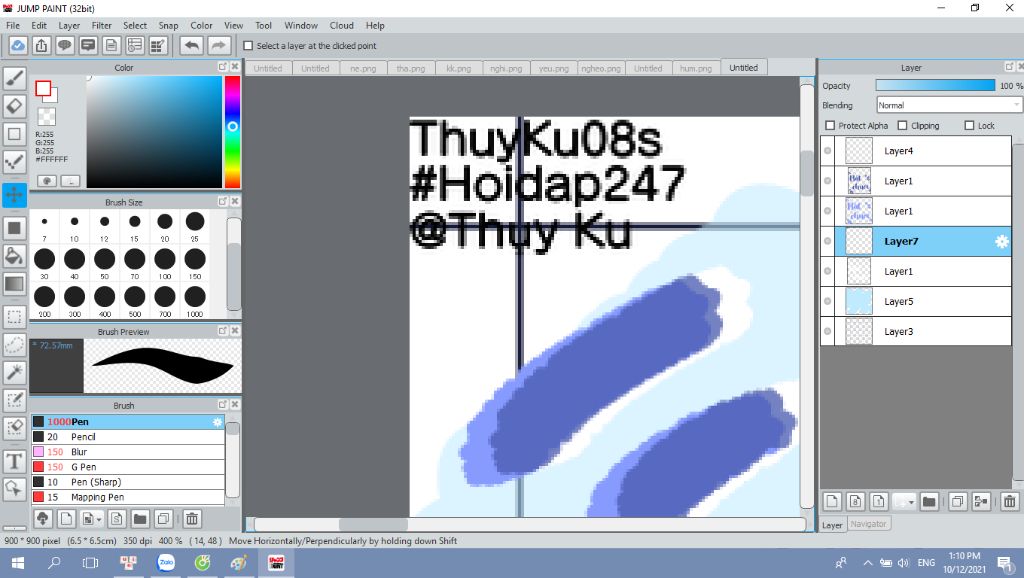
Task: Select the Brush tool in left toolbar
Action: coord(14,78)
